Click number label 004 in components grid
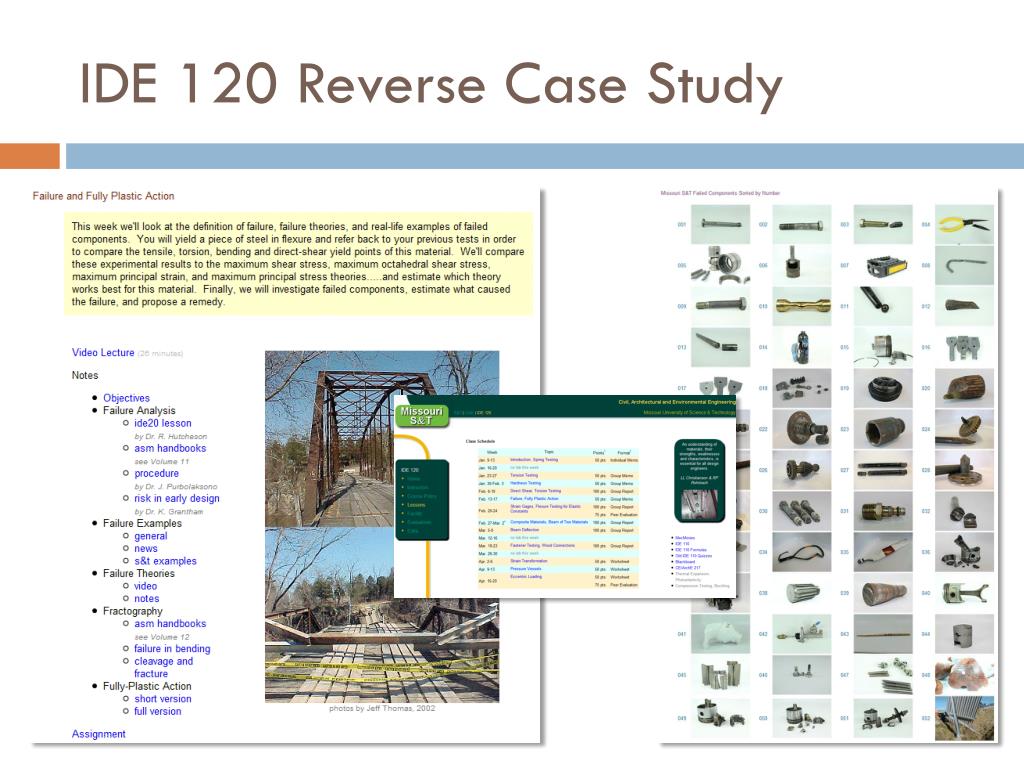 coord(925,225)
